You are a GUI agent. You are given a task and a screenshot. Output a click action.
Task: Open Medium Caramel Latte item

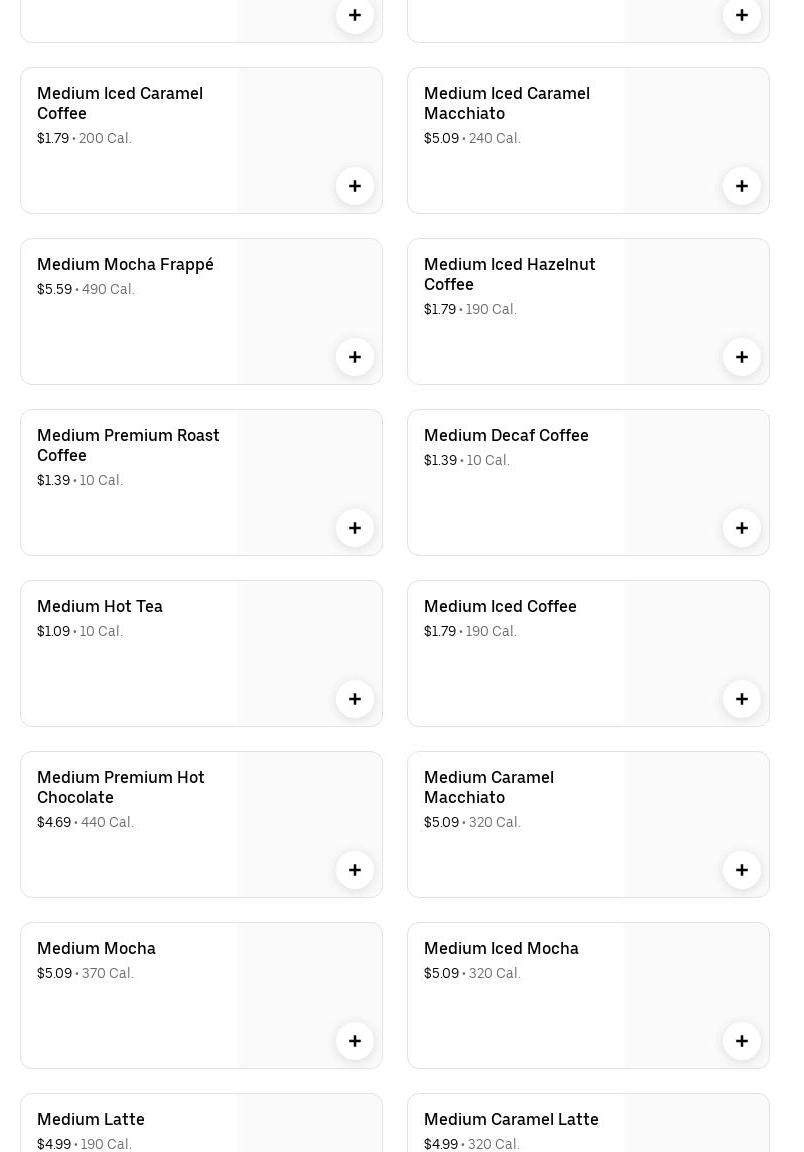click(x=511, y=1120)
